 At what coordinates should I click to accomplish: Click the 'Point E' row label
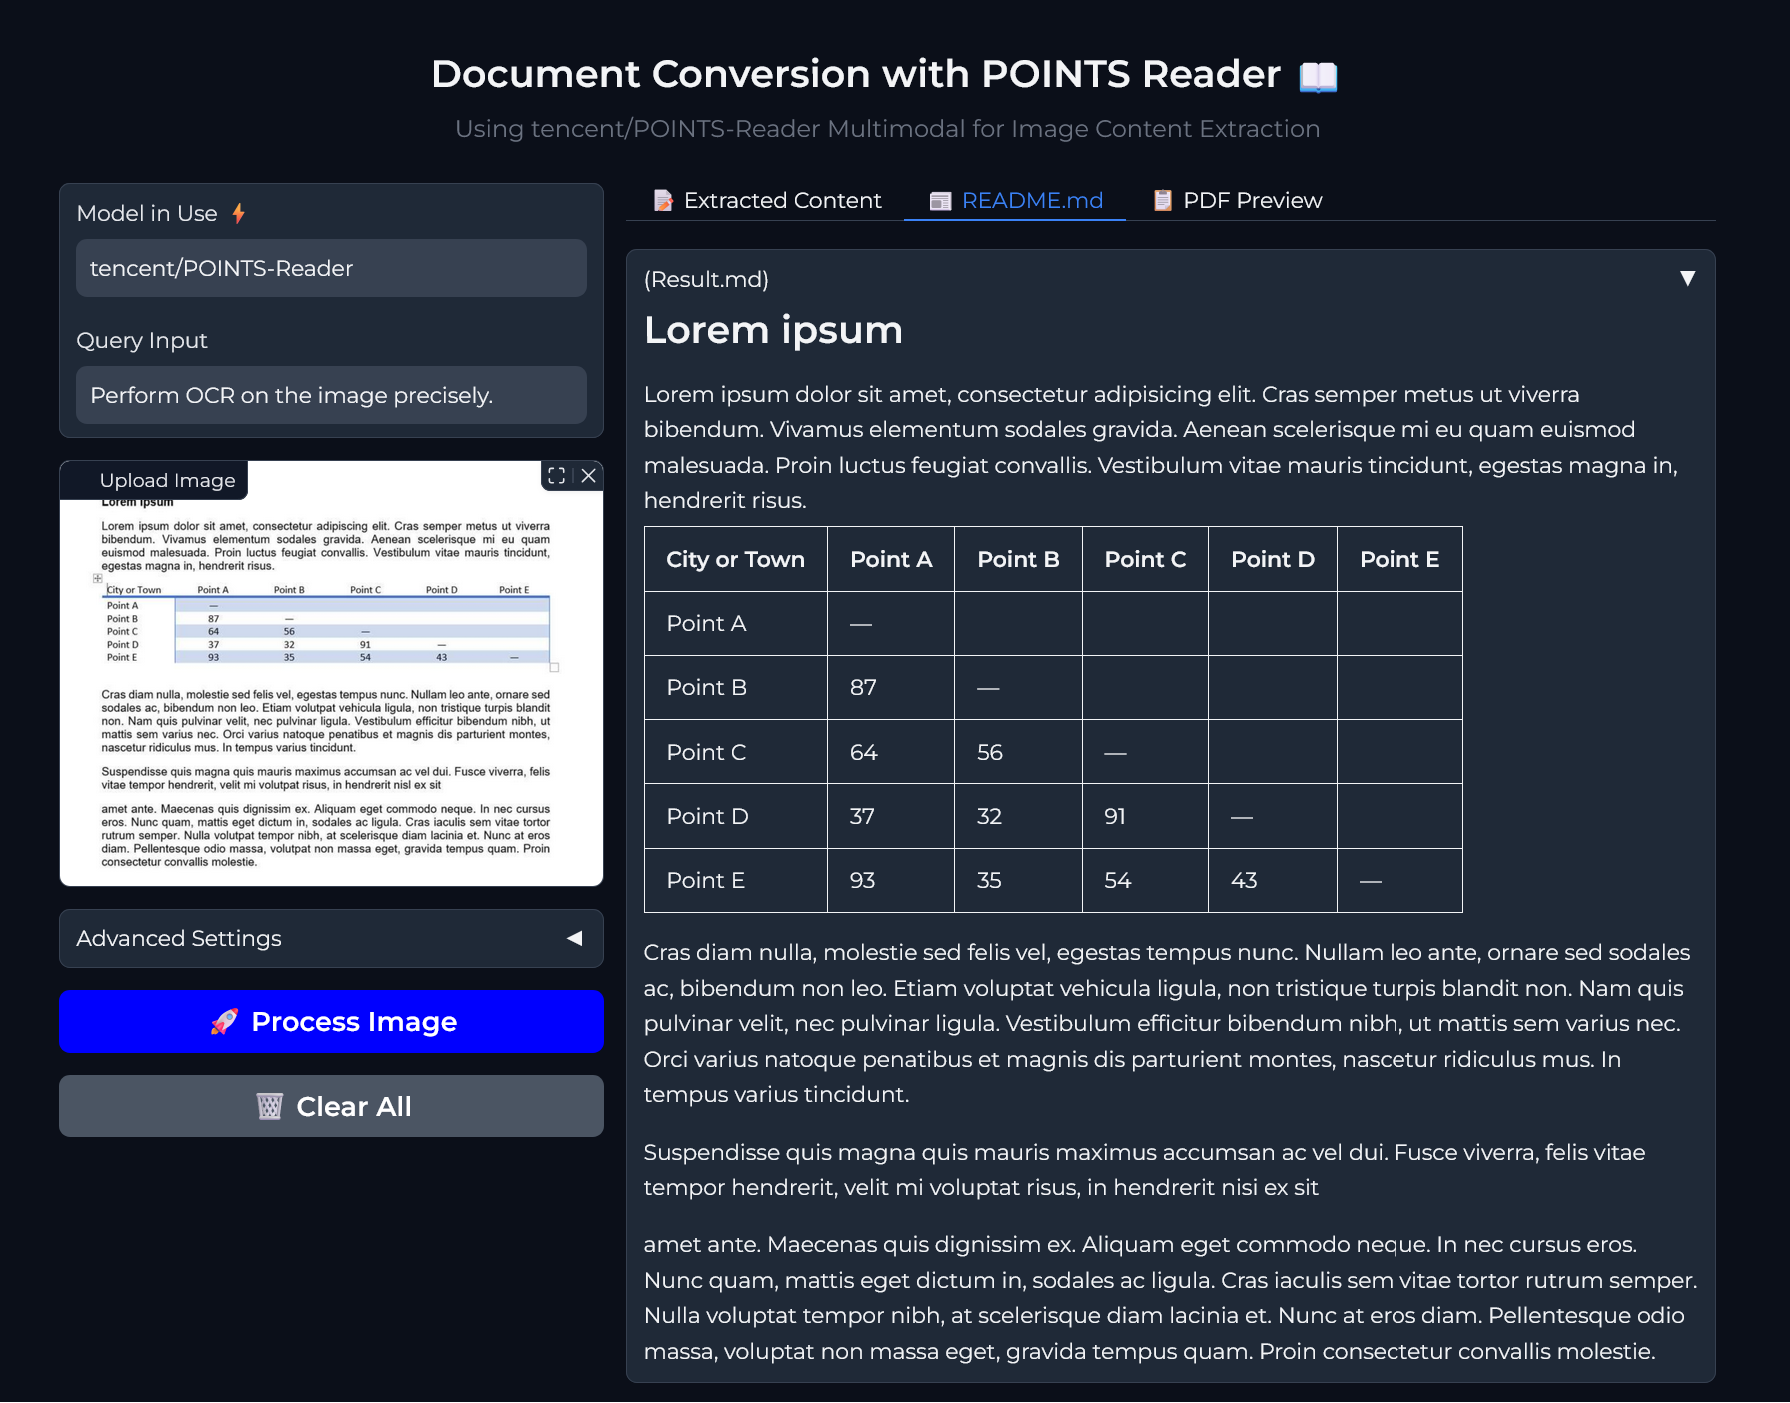(736, 881)
